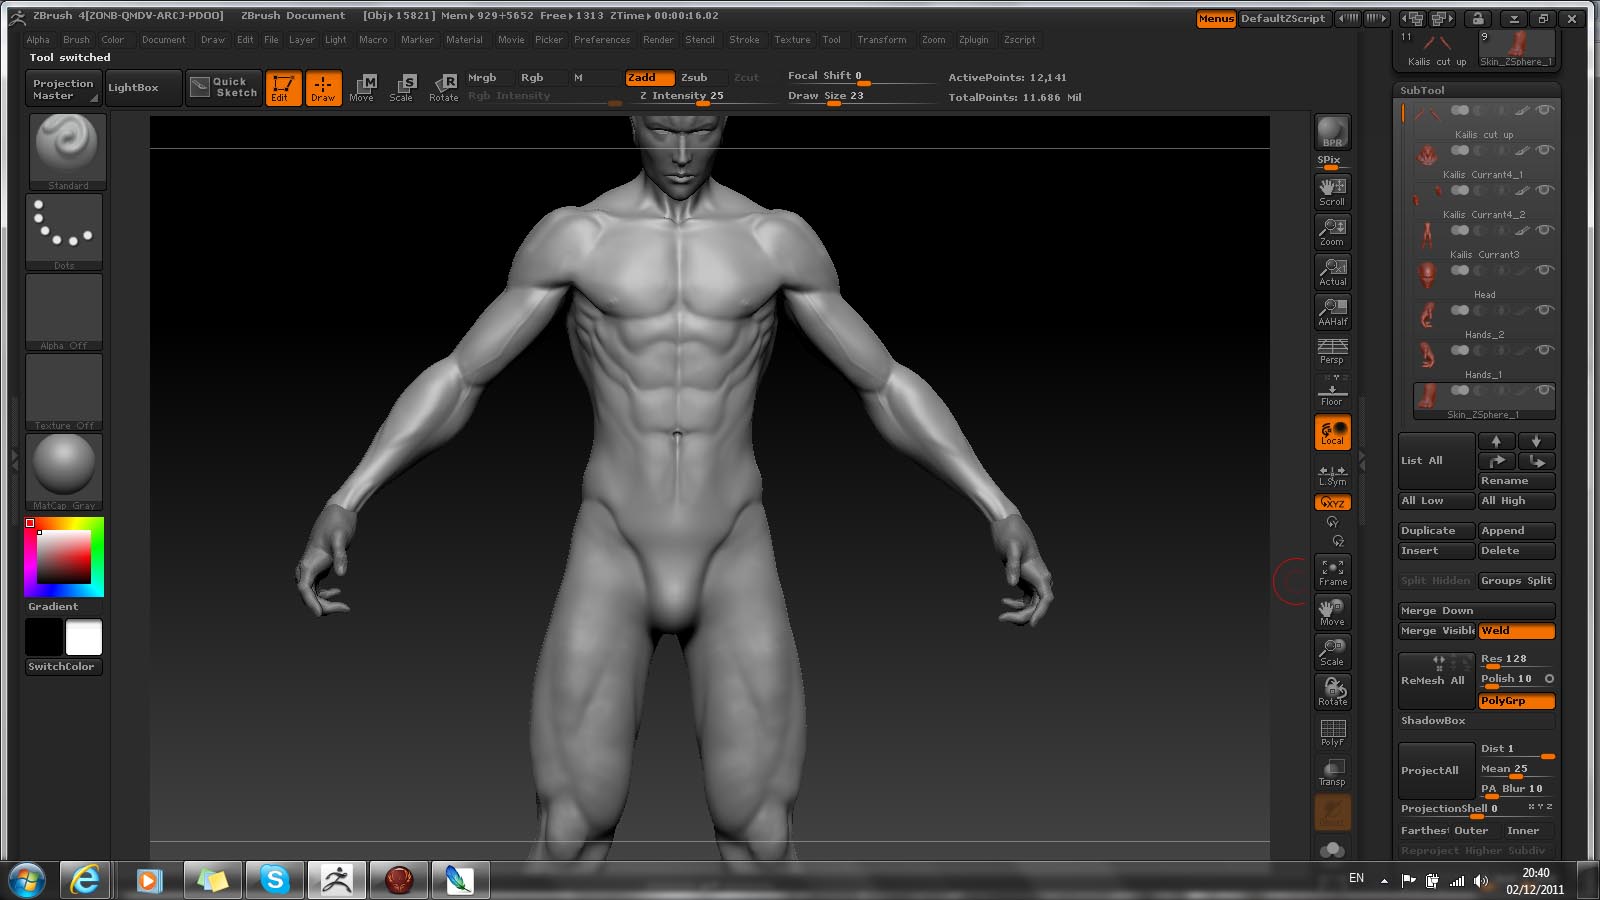The image size is (1600, 900).
Task: Select the Standard brush thumbnail
Action: click(66, 148)
